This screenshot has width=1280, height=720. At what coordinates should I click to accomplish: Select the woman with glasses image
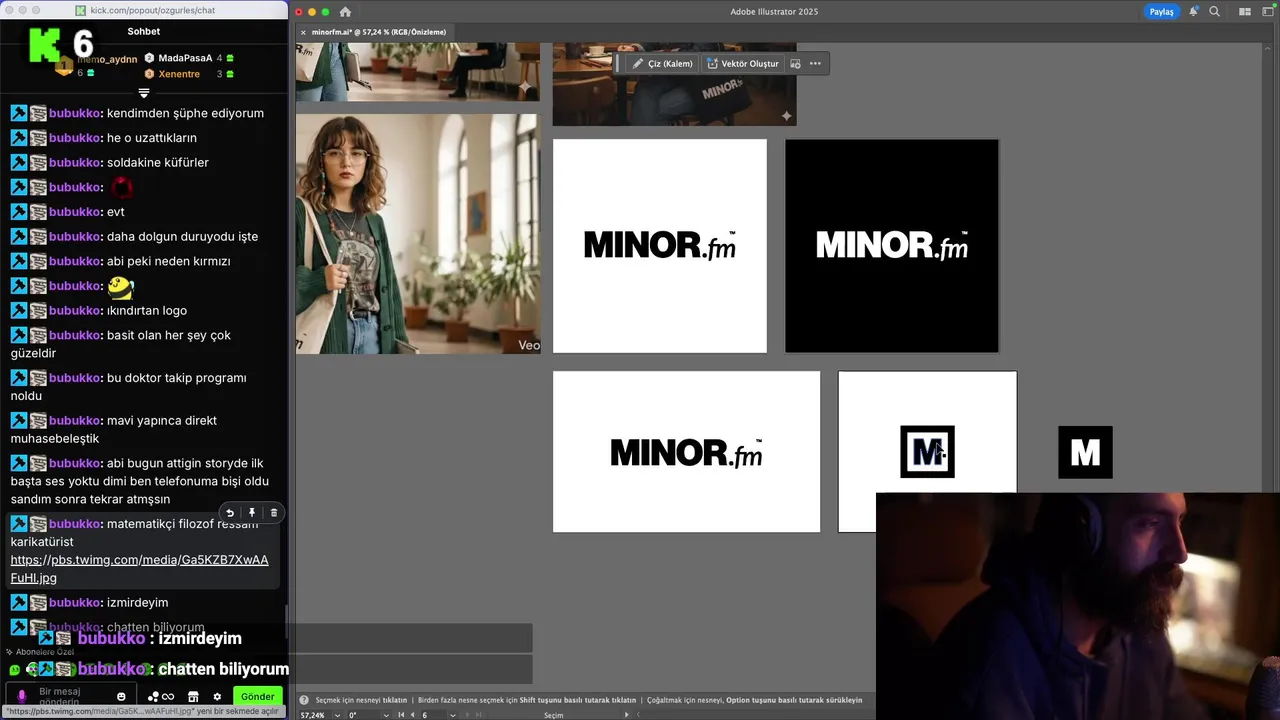418,234
